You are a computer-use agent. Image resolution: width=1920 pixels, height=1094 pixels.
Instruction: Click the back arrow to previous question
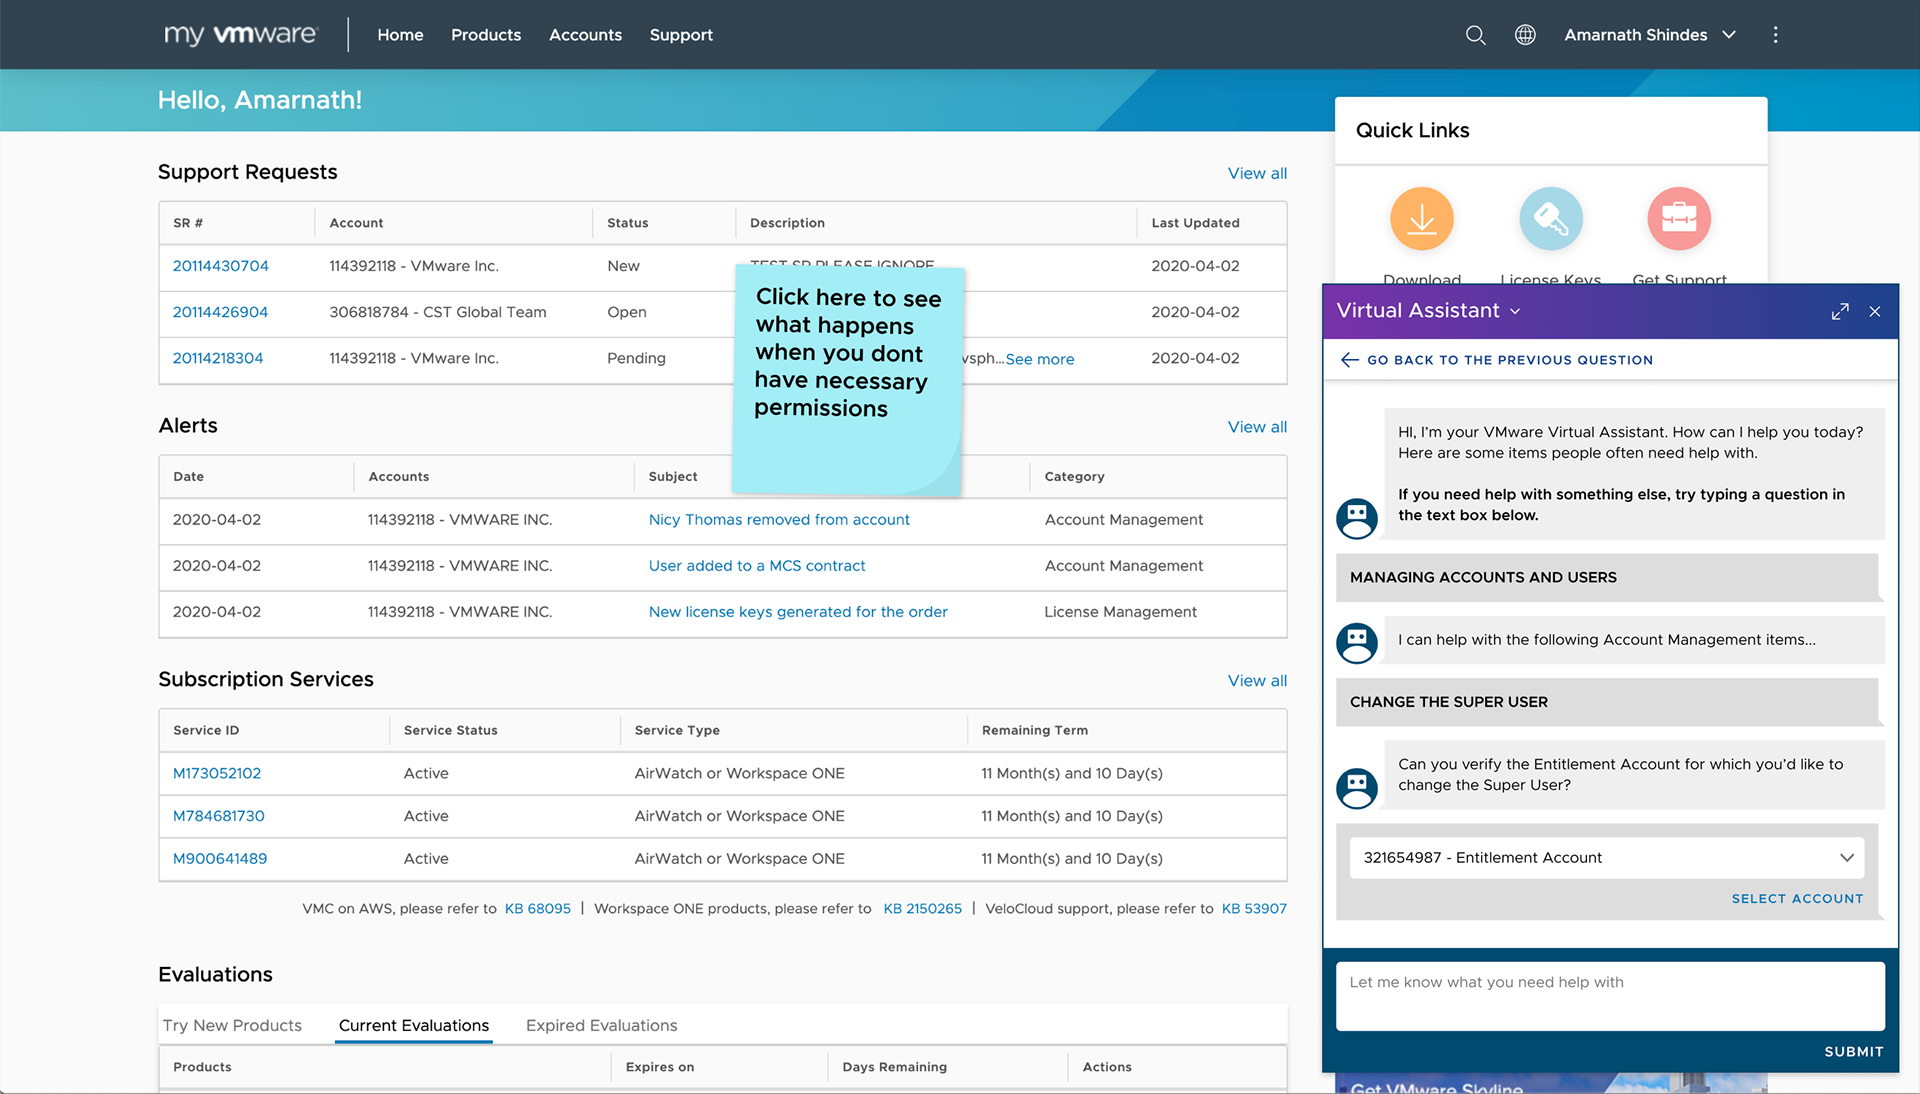pos(1349,360)
